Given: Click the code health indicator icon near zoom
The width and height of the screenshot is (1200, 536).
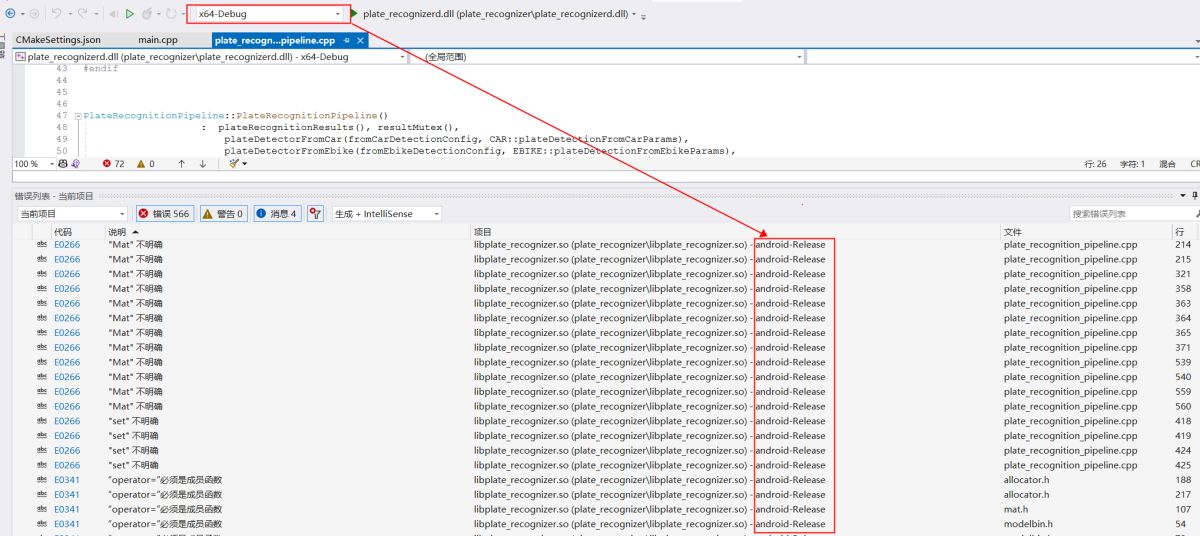Looking at the screenshot, I should (x=63, y=163).
